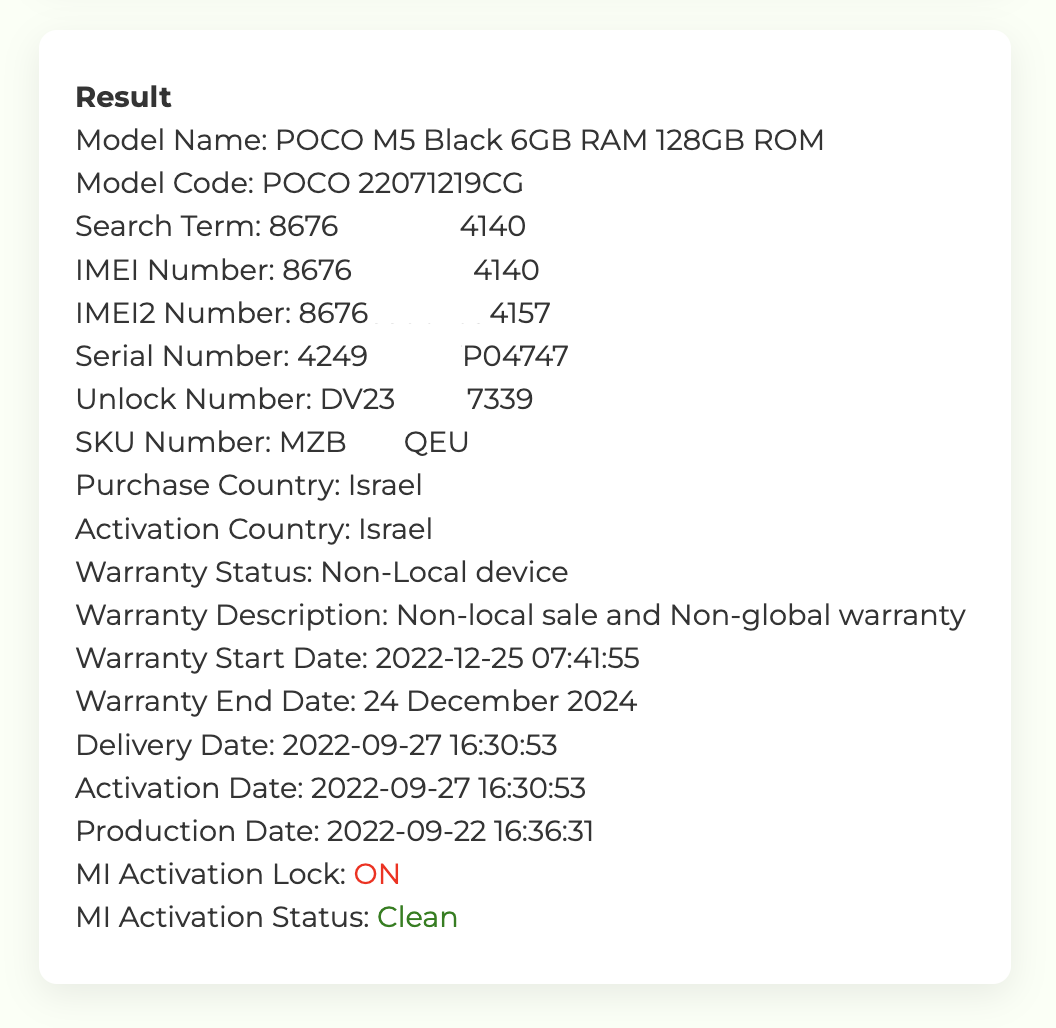The width and height of the screenshot is (1056, 1028).
Task: Click the SKU Number line
Action: (272, 443)
